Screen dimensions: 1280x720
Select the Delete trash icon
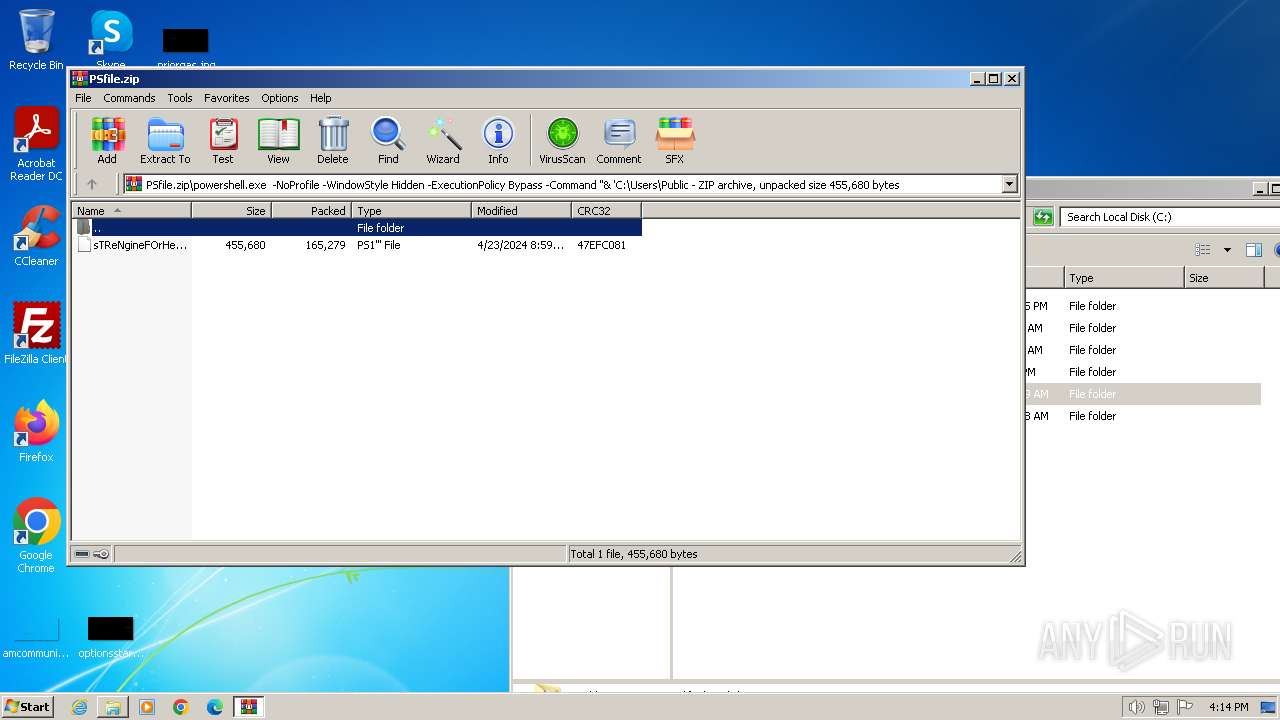coord(333,140)
